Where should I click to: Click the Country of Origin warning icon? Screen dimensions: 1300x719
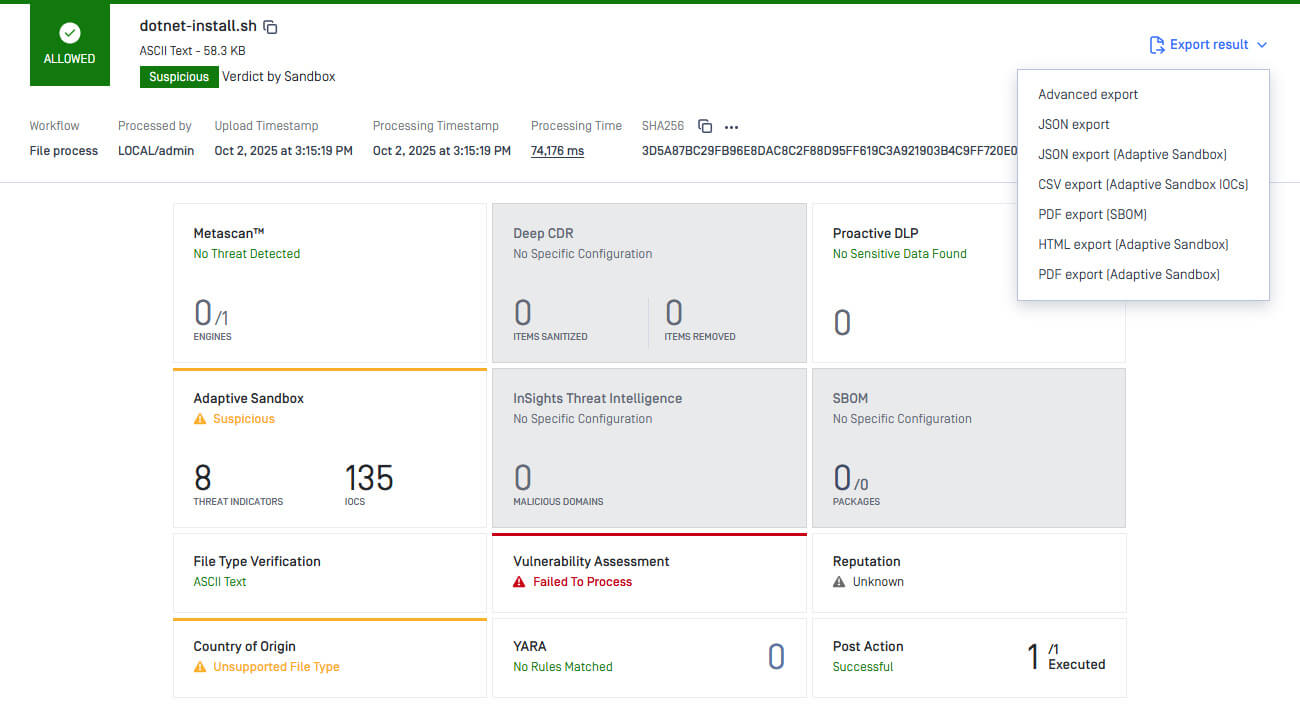200,667
